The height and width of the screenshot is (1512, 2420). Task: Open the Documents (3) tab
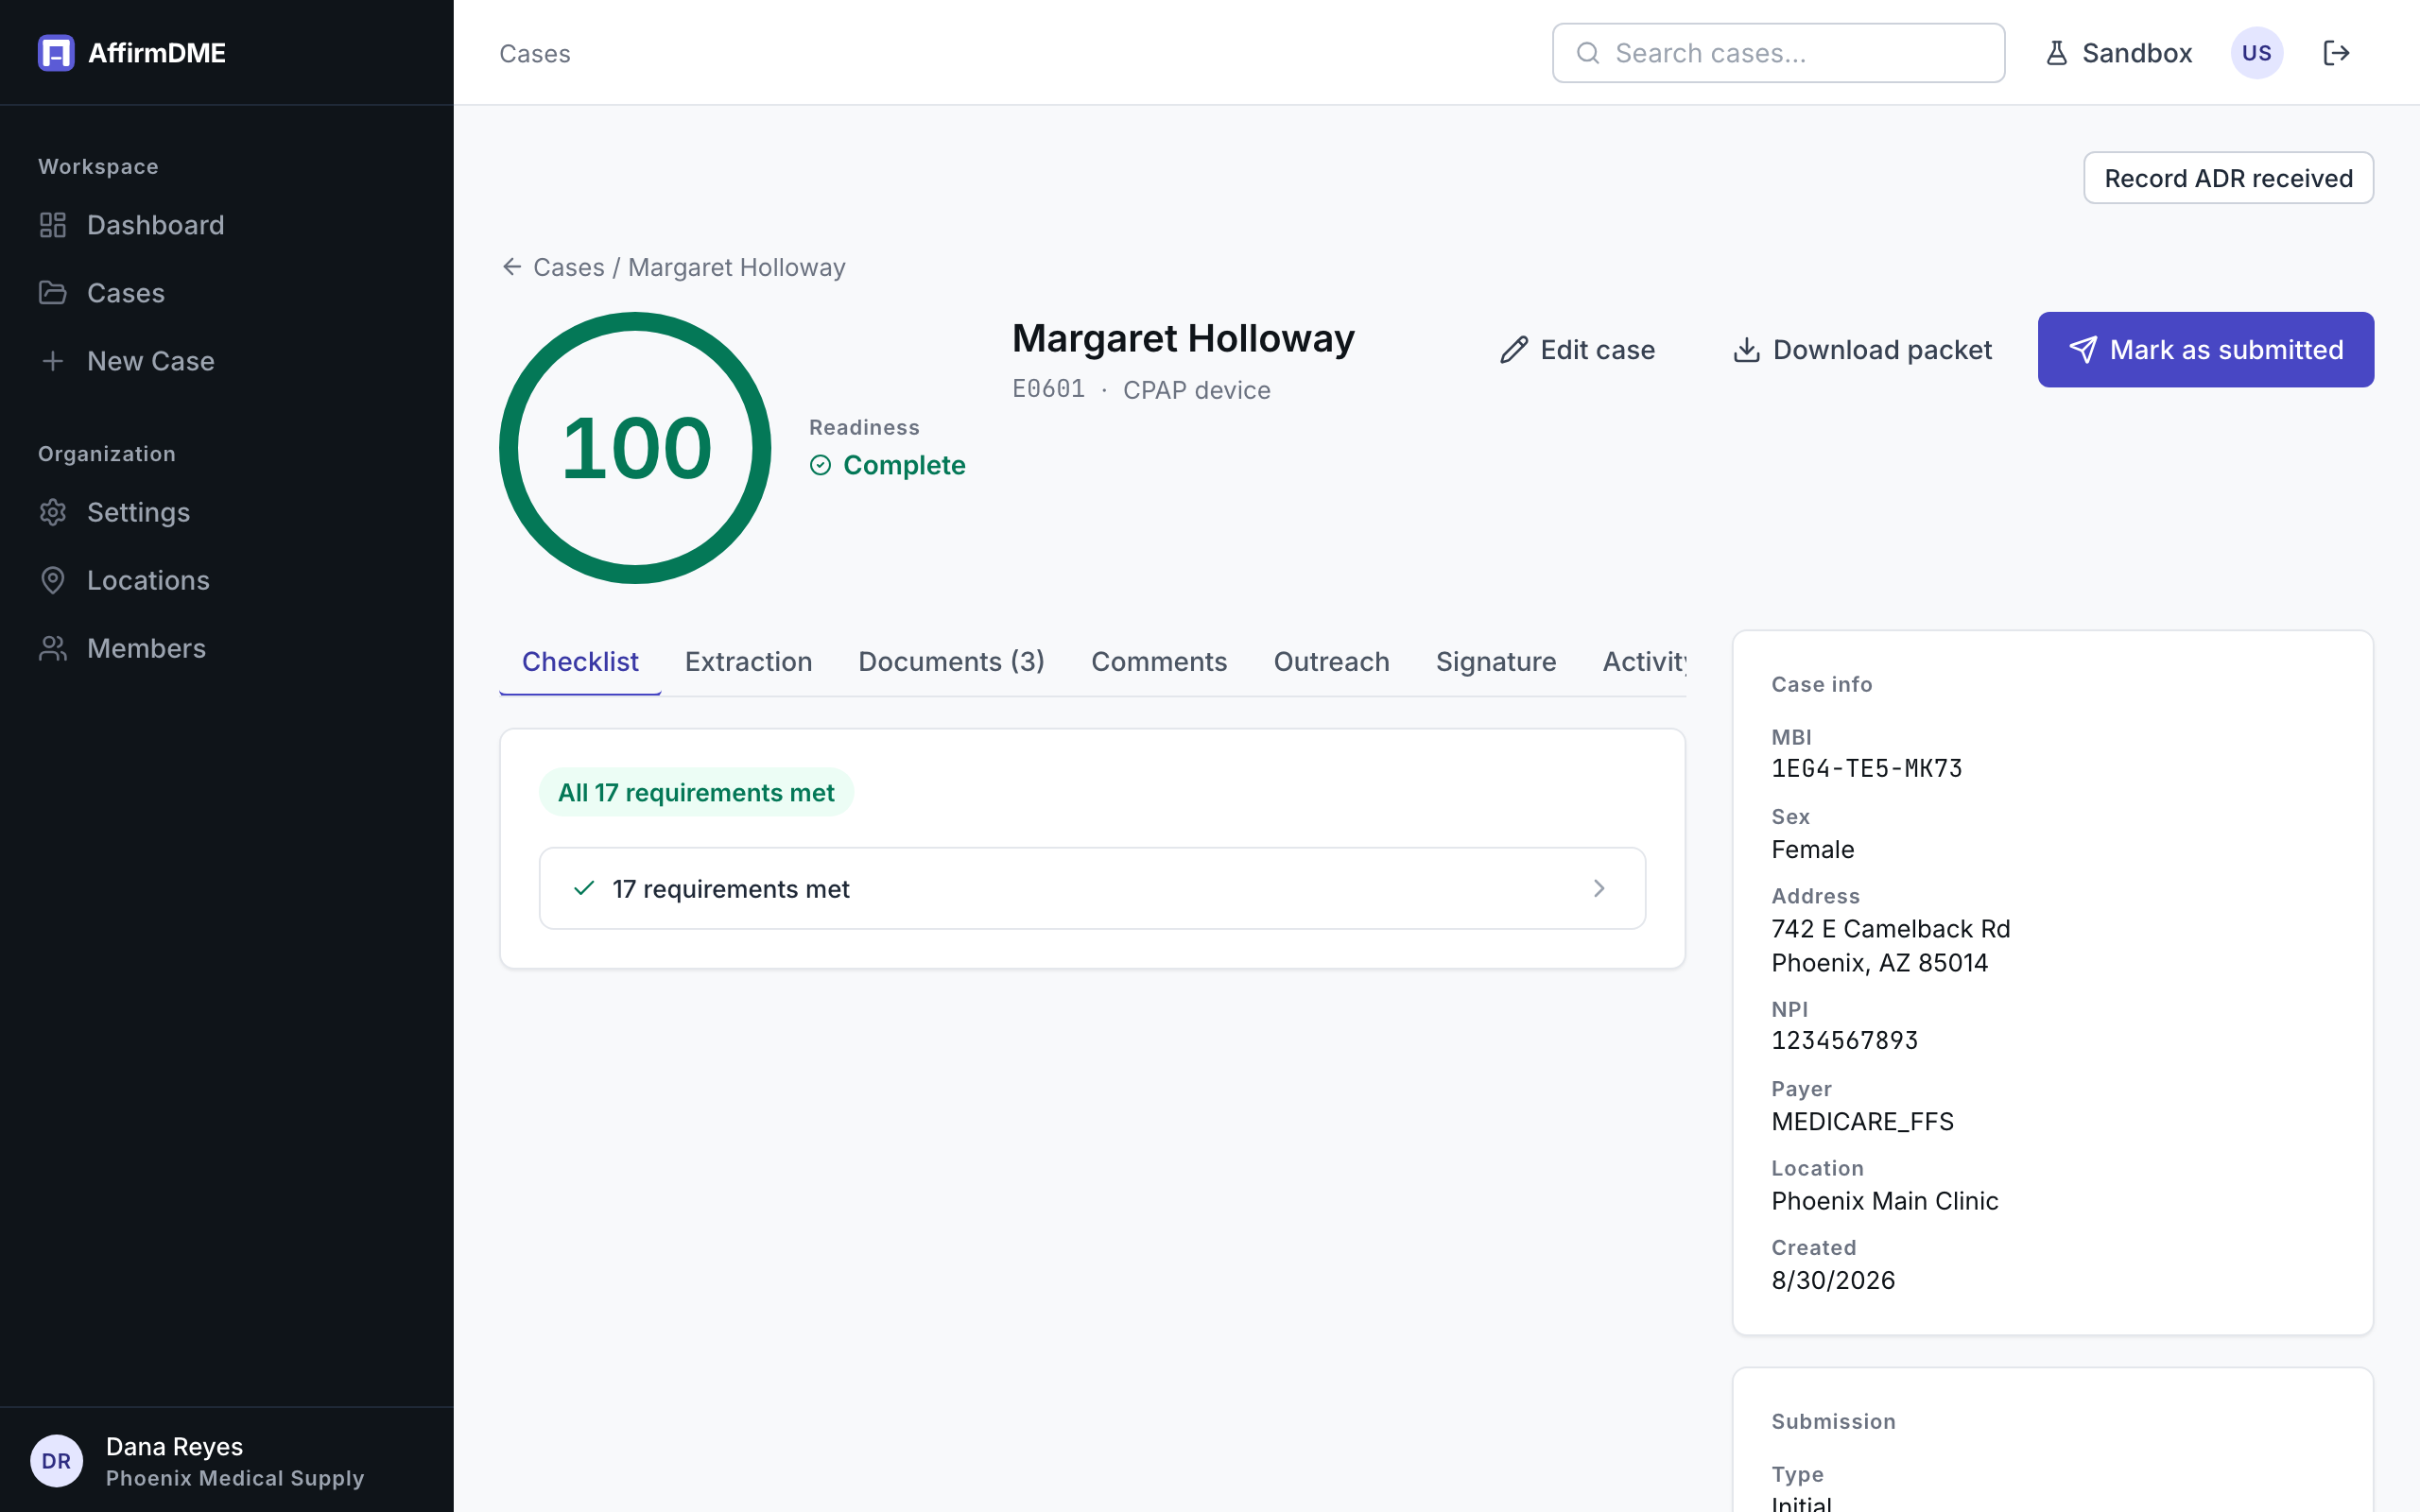pyautogui.click(x=951, y=662)
